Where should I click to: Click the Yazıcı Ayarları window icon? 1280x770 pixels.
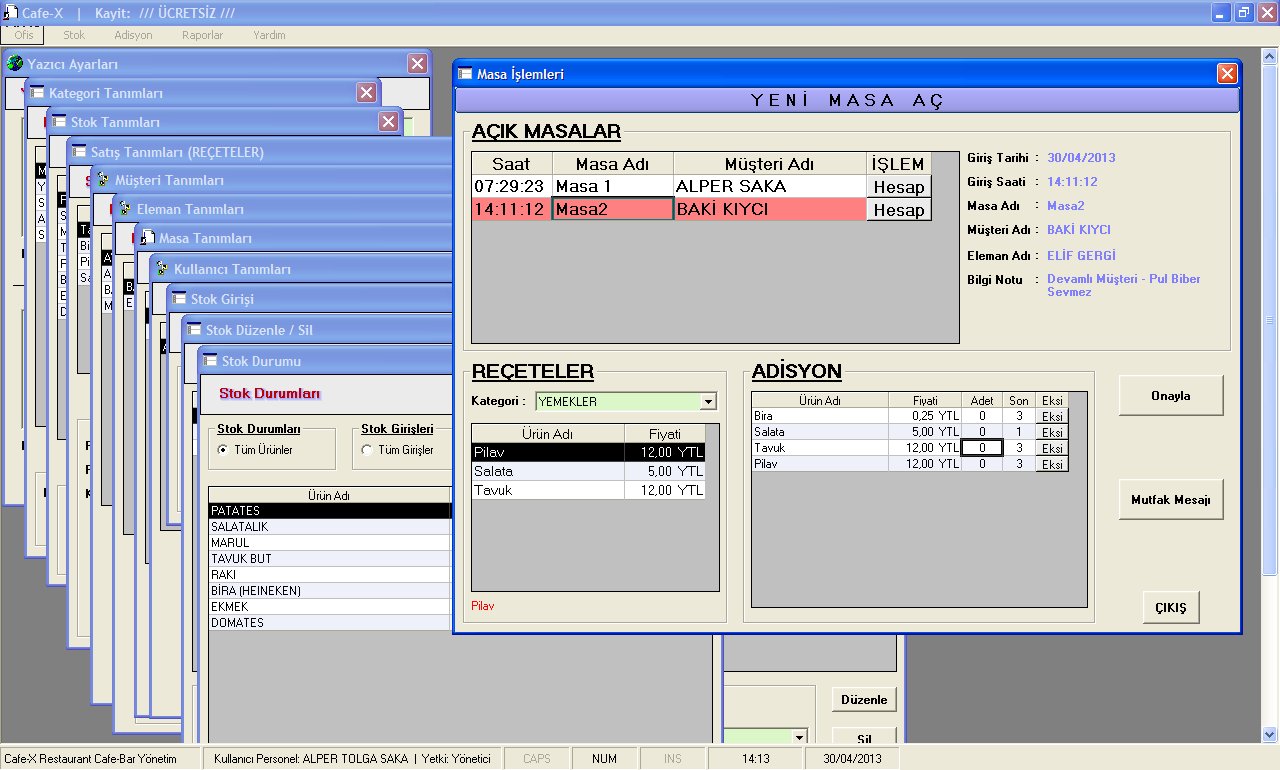(15, 64)
